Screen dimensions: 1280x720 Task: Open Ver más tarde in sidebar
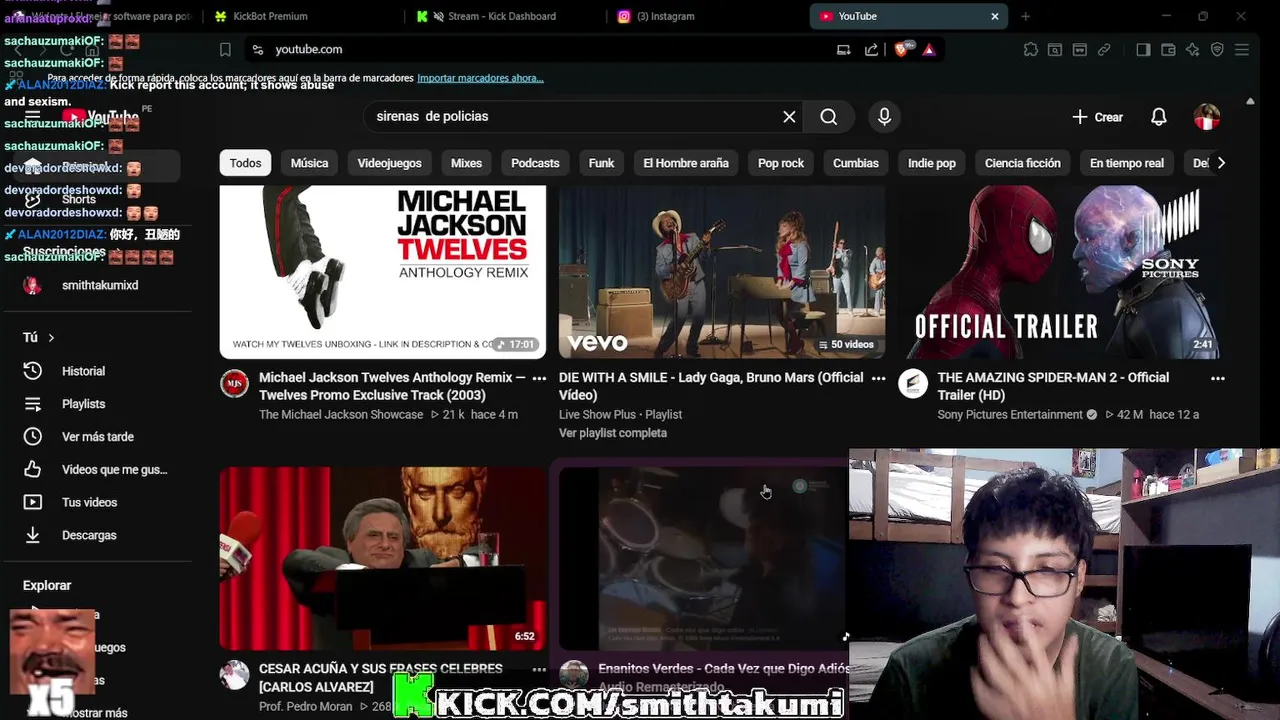(x=97, y=437)
